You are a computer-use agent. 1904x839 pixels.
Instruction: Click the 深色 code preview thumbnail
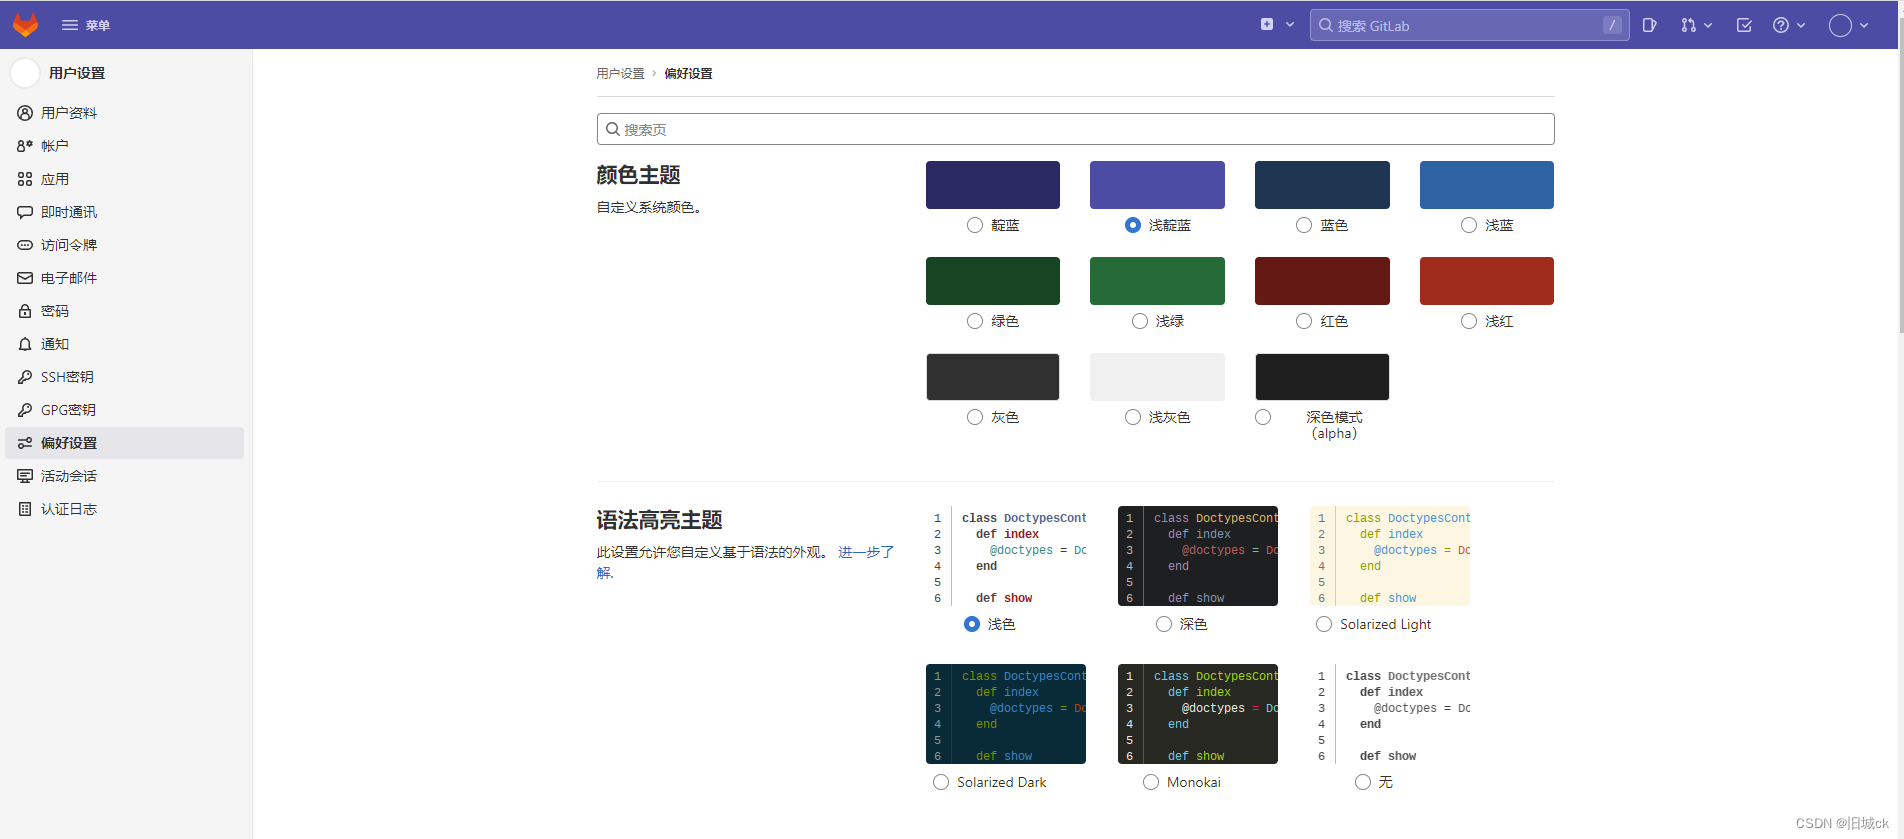[1198, 556]
